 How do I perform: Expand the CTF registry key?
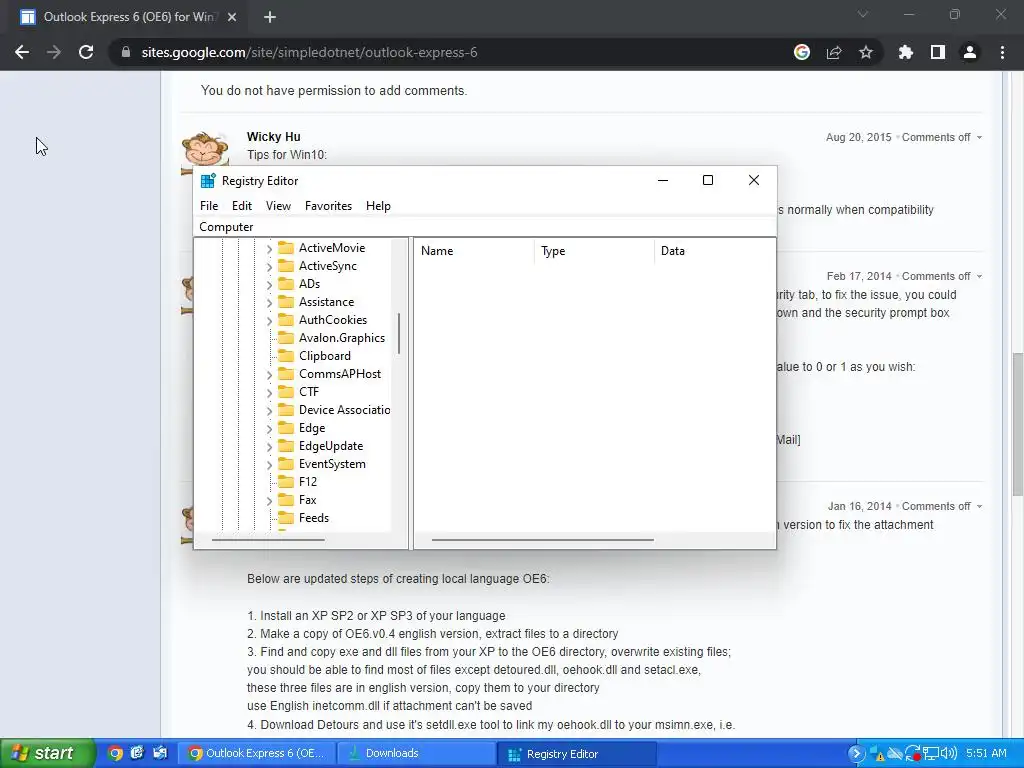(269, 392)
